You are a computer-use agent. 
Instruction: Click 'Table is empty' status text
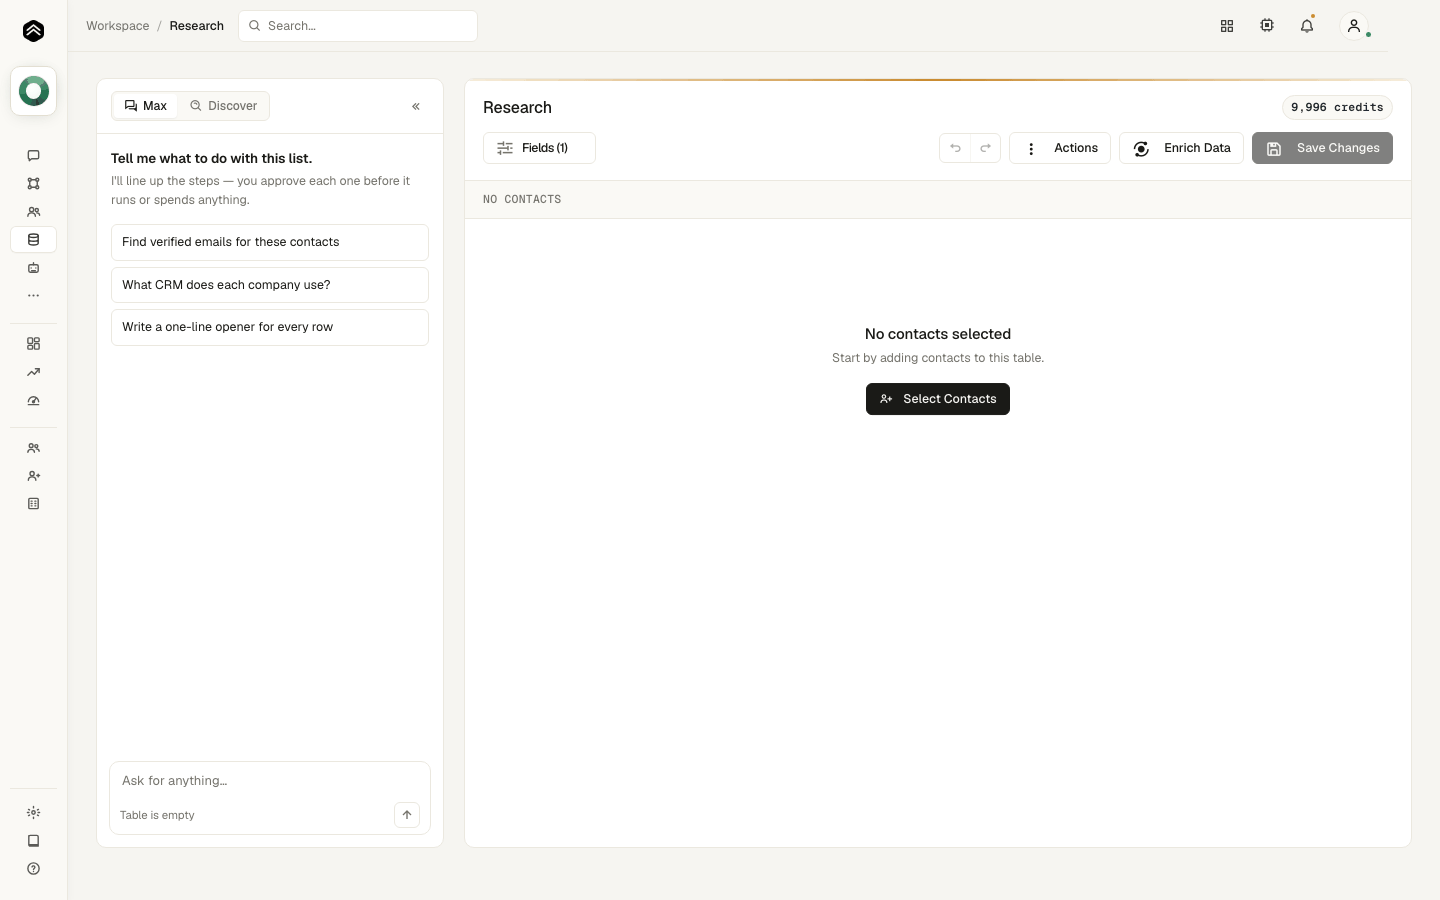157,815
